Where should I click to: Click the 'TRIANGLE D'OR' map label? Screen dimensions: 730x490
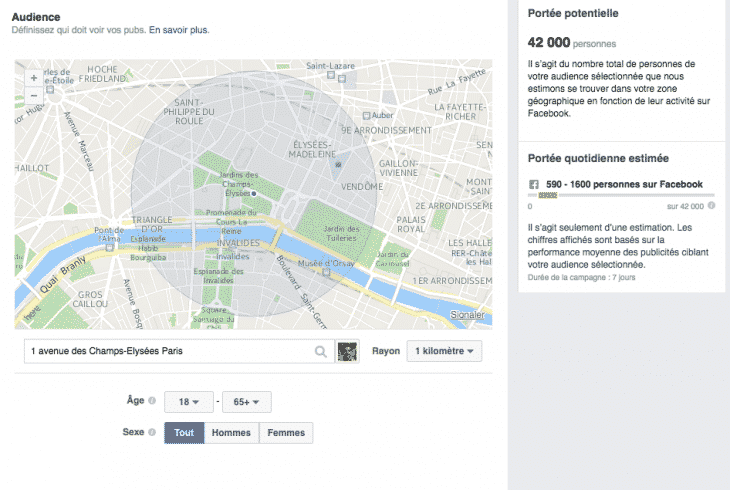click(152, 224)
